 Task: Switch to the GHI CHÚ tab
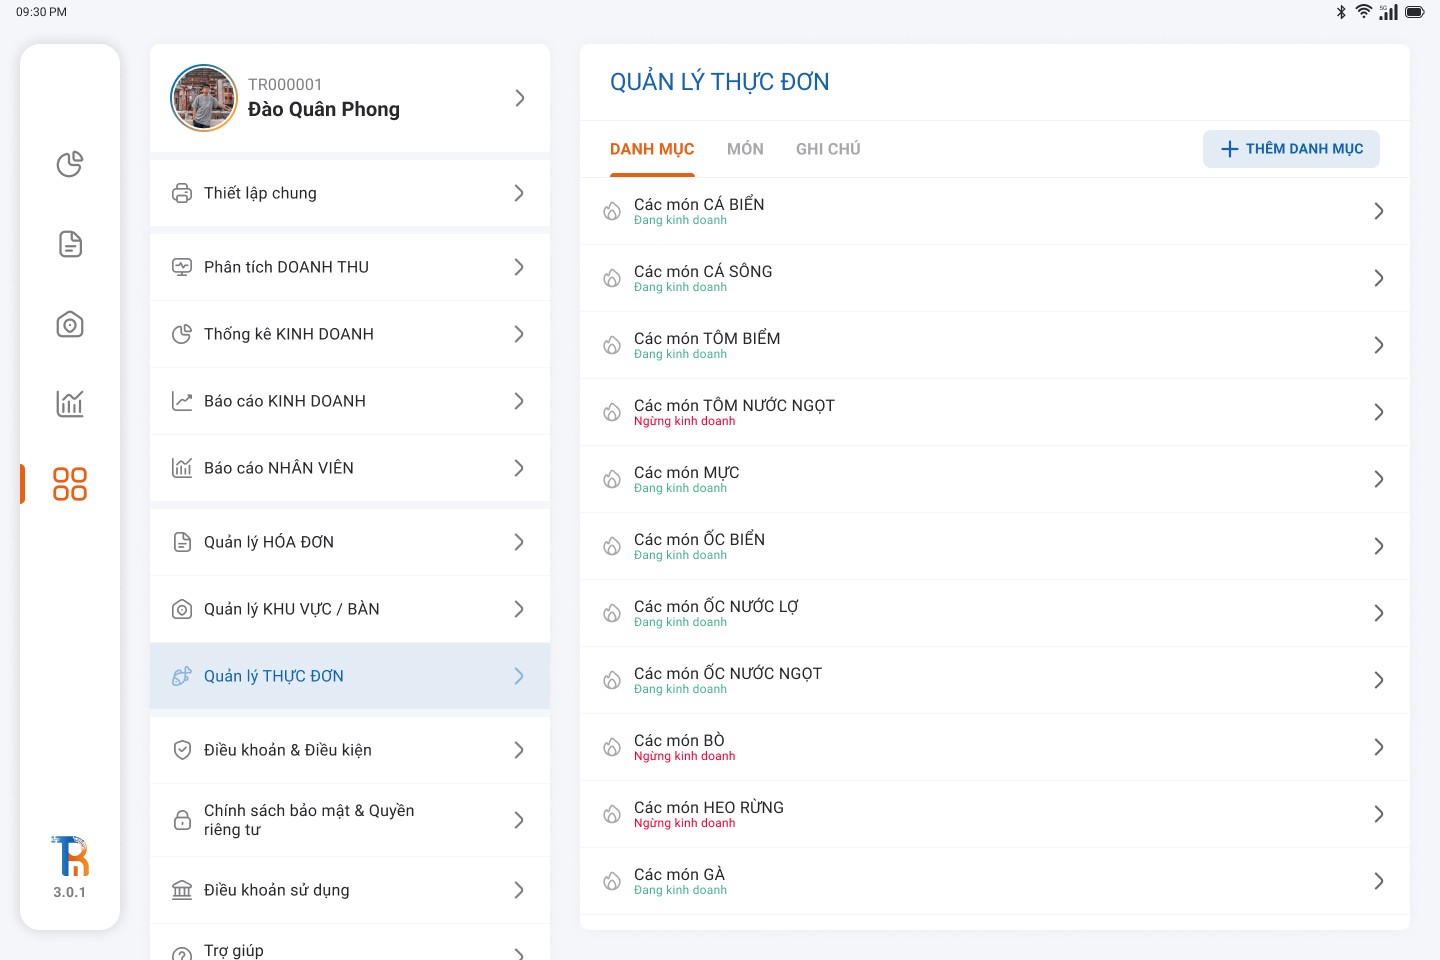(828, 149)
